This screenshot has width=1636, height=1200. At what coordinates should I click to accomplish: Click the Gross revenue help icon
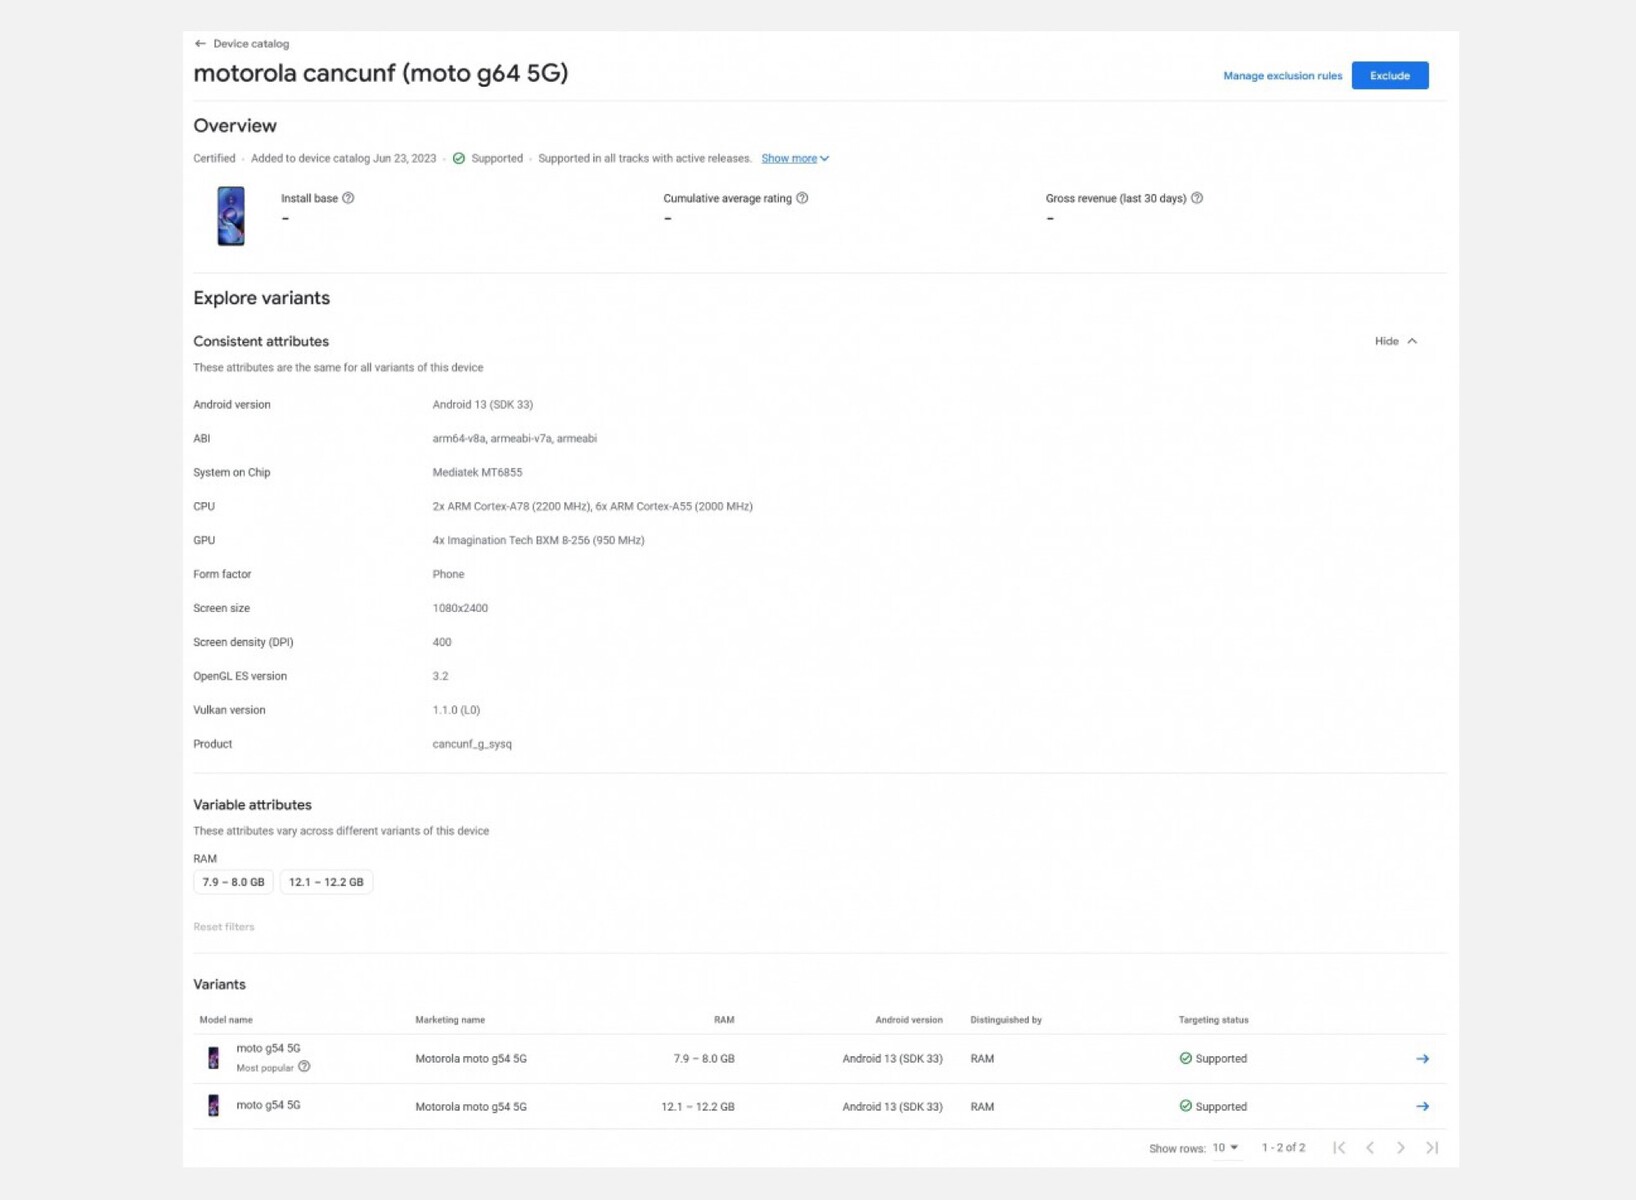click(1197, 198)
